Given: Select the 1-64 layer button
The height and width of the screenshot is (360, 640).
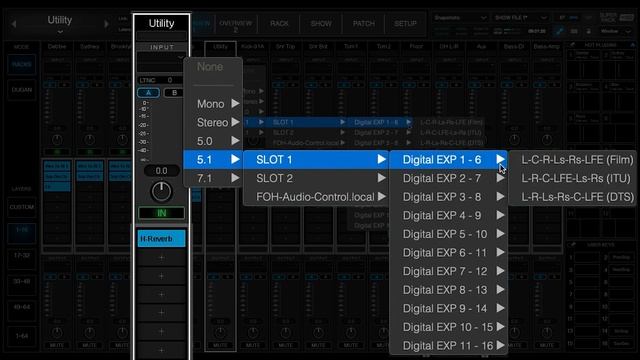Looking at the screenshot, I should tap(22, 336).
